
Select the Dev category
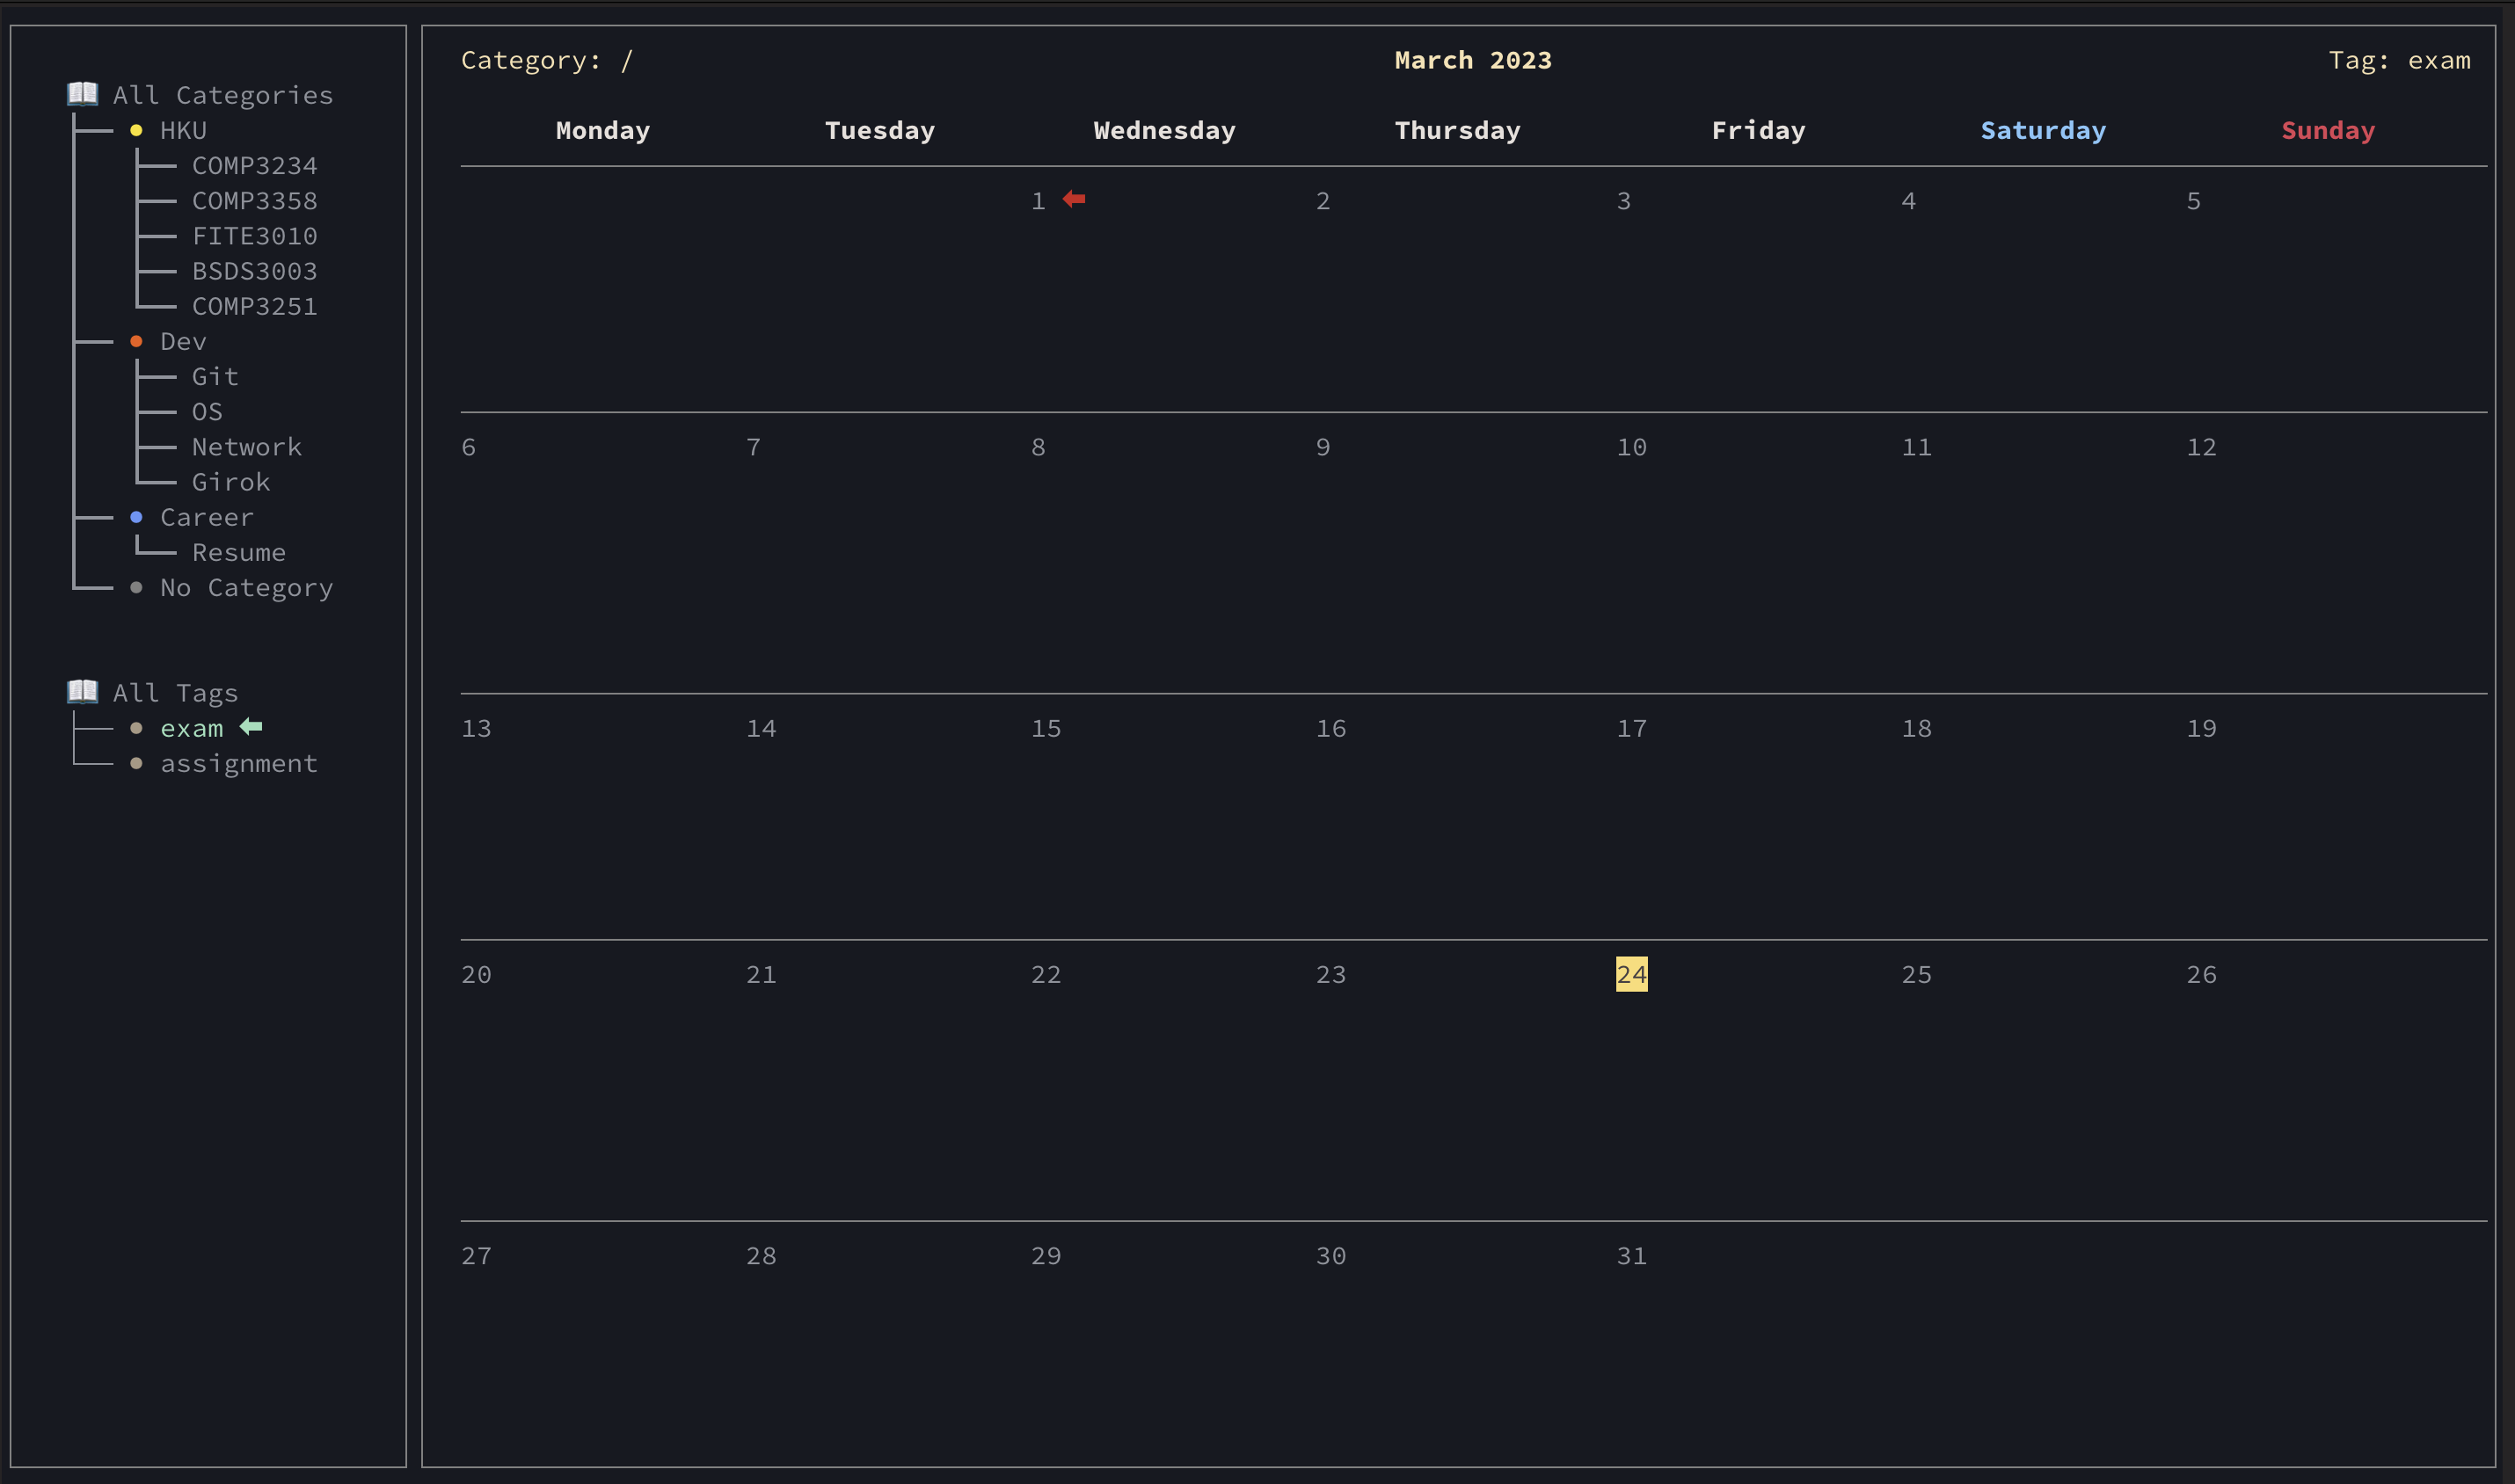point(183,341)
